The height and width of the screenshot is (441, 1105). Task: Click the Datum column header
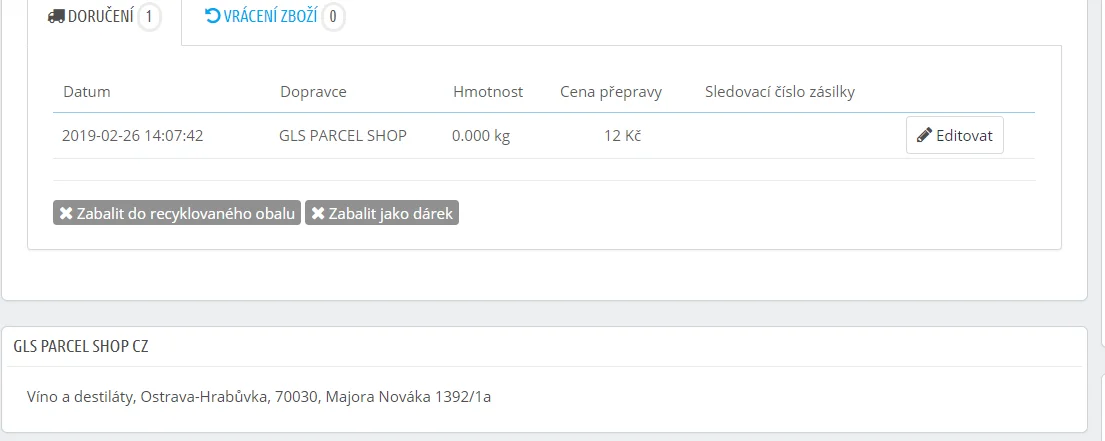point(86,92)
